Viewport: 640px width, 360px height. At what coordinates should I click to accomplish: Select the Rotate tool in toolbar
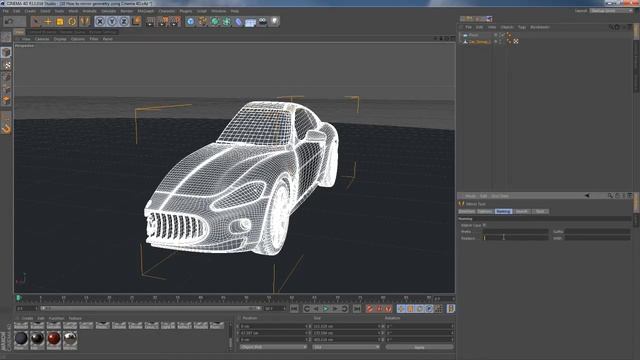(72, 21)
